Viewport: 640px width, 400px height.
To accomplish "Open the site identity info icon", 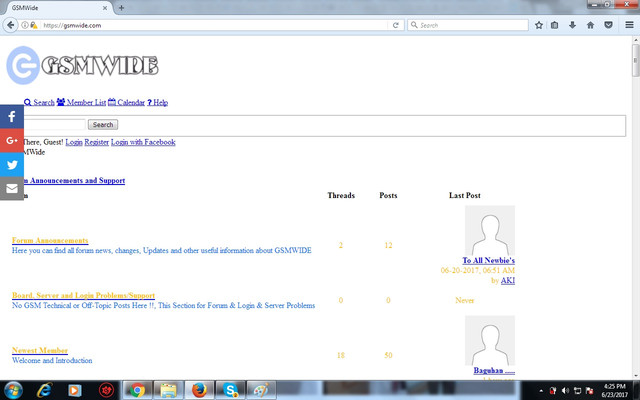I will [x=25, y=25].
